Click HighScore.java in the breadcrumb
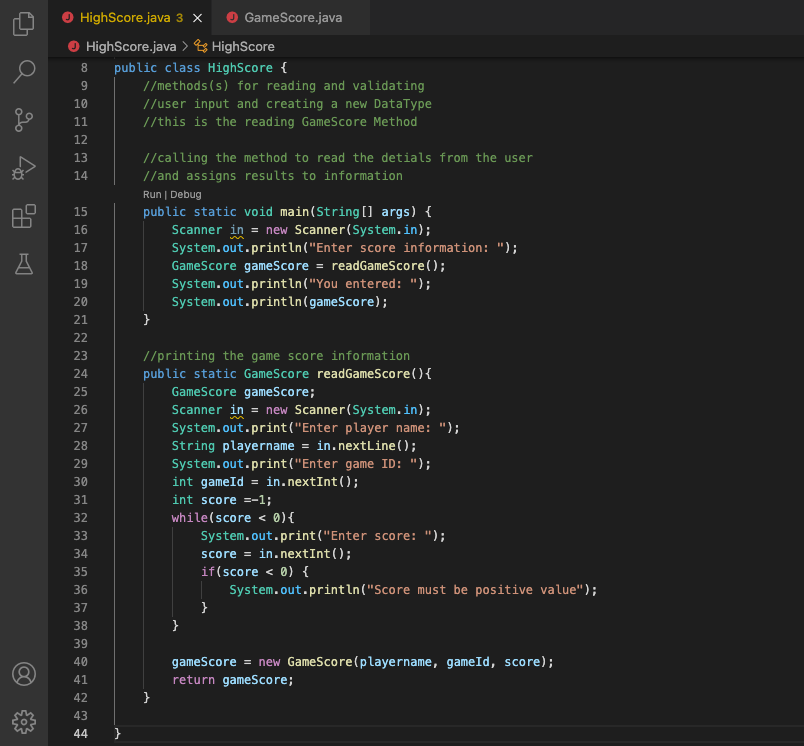This screenshot has height=746, width=804. pos(131,47)
